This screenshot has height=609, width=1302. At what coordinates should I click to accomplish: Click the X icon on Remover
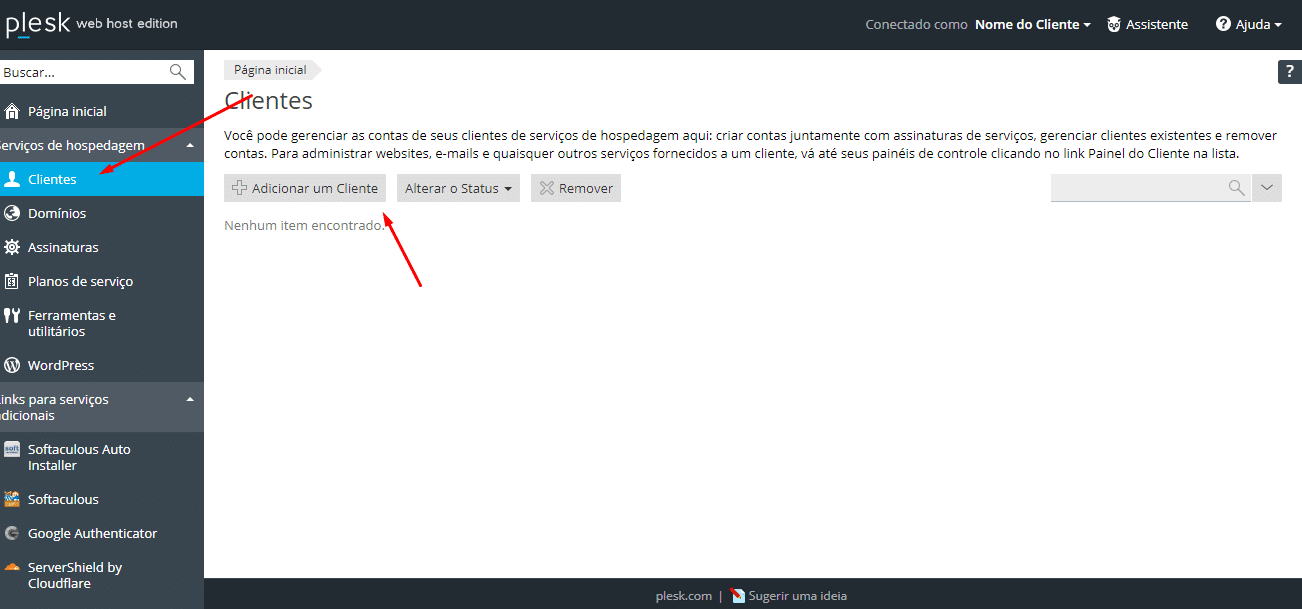click(x=547, y=188)
